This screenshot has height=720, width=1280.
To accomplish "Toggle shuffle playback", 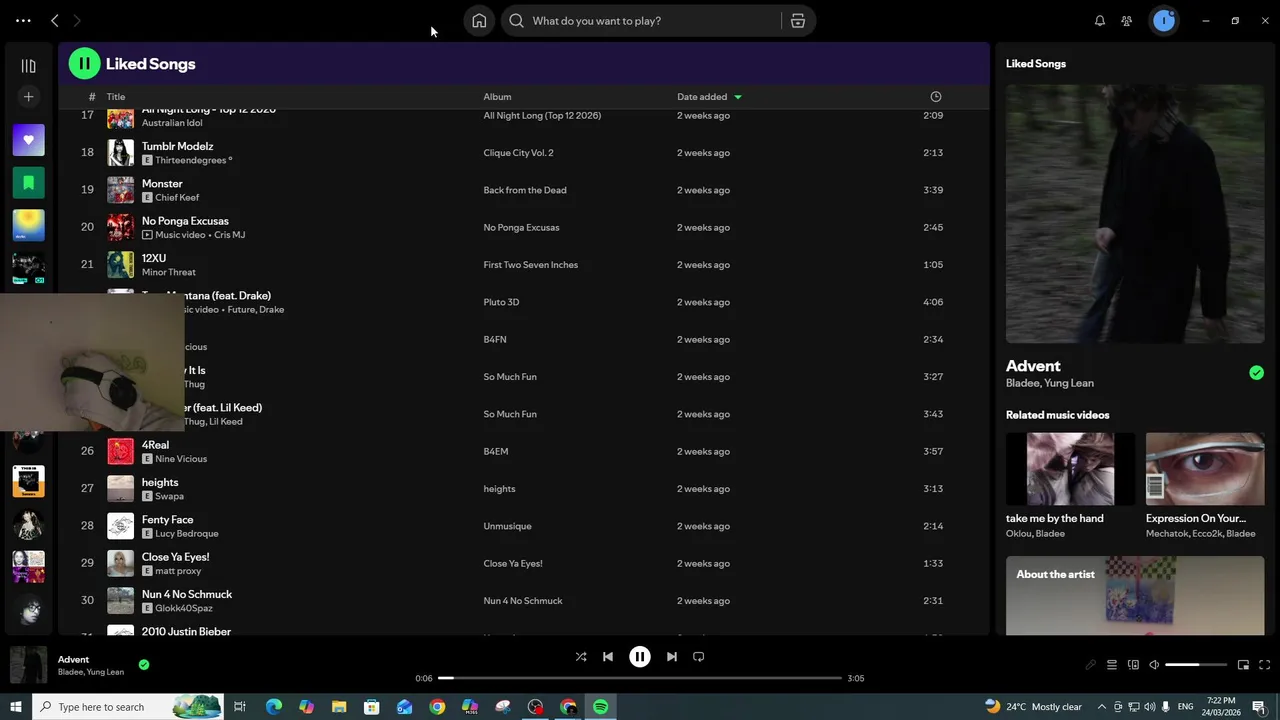I will click(x=581, y=657).
